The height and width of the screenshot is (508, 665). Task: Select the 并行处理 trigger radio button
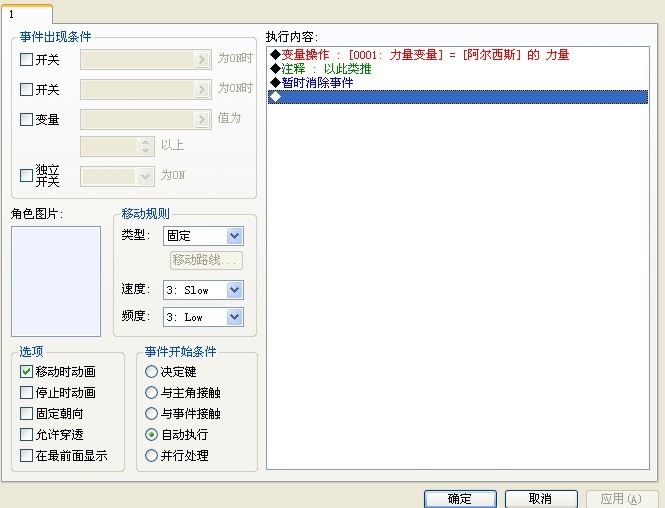point(151,456)
